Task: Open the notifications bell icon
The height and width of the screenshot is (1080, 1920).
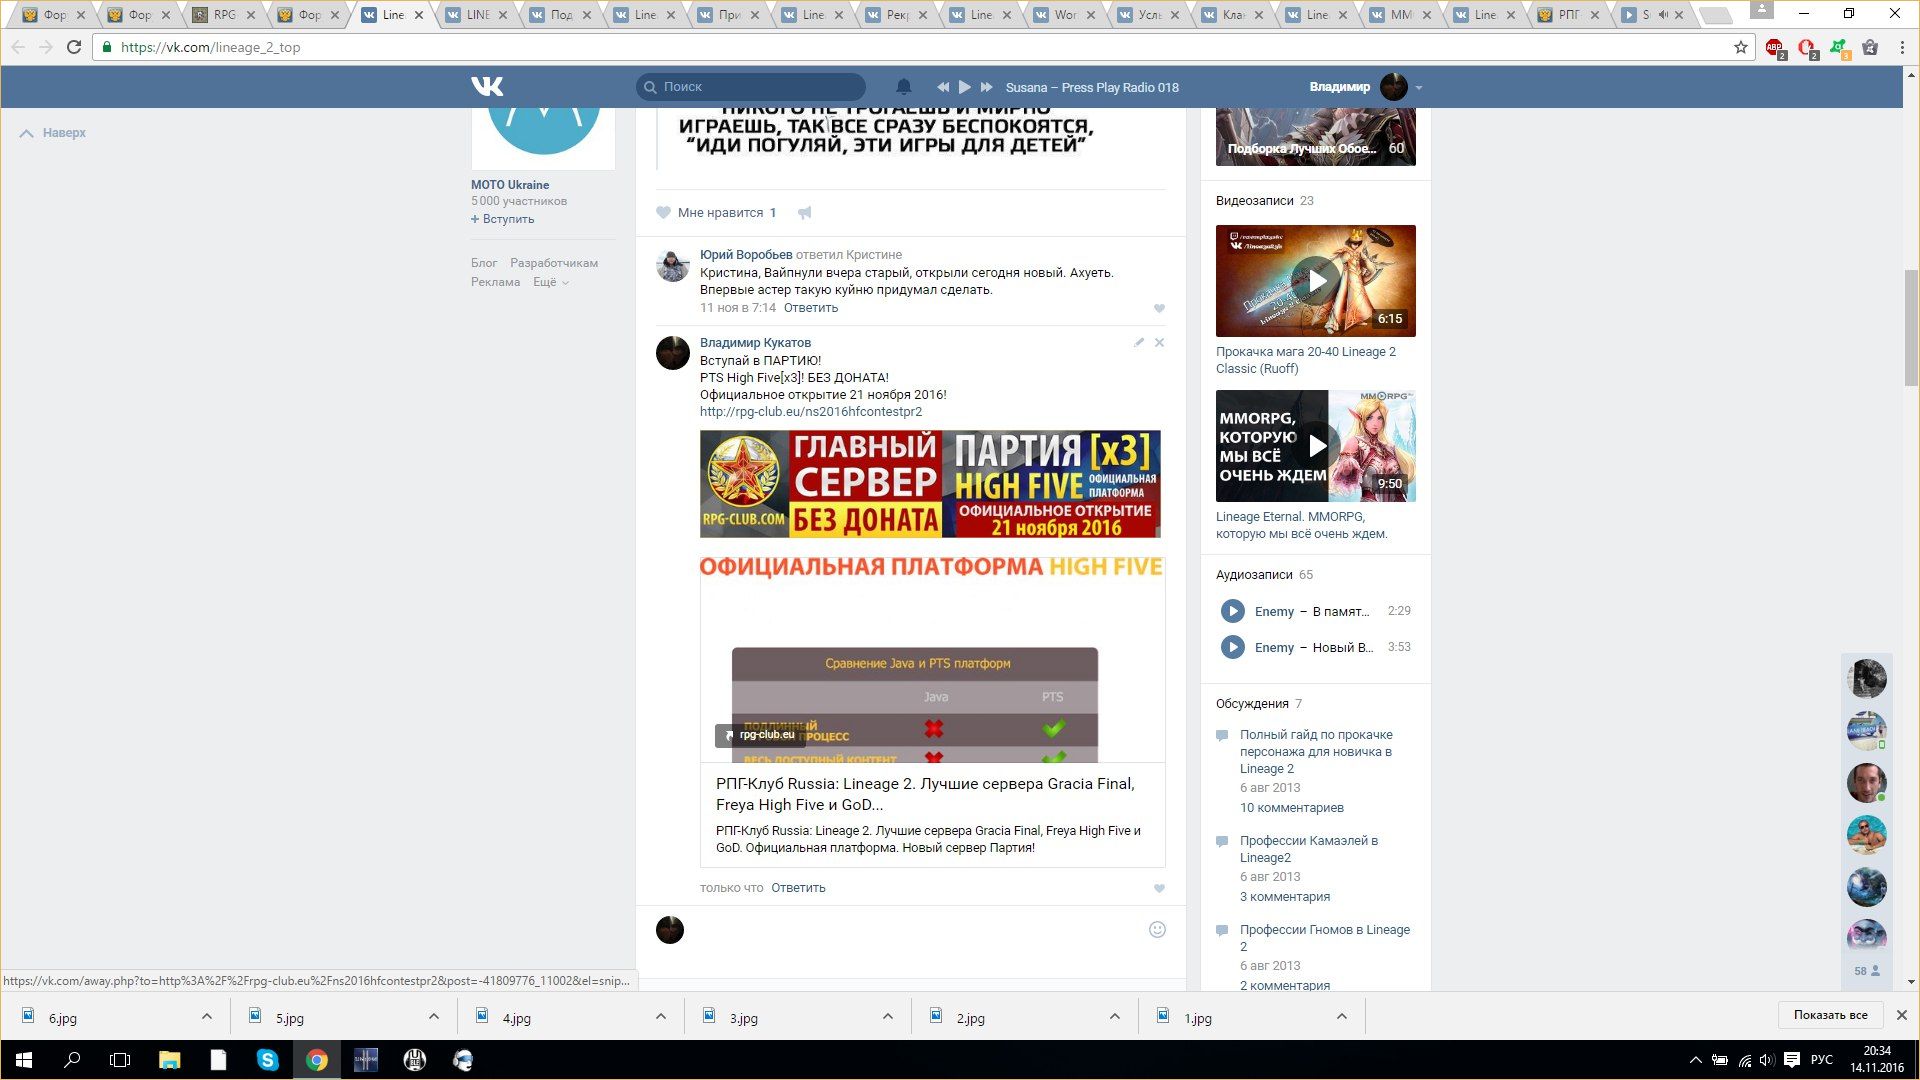Action: click(903, 87)
